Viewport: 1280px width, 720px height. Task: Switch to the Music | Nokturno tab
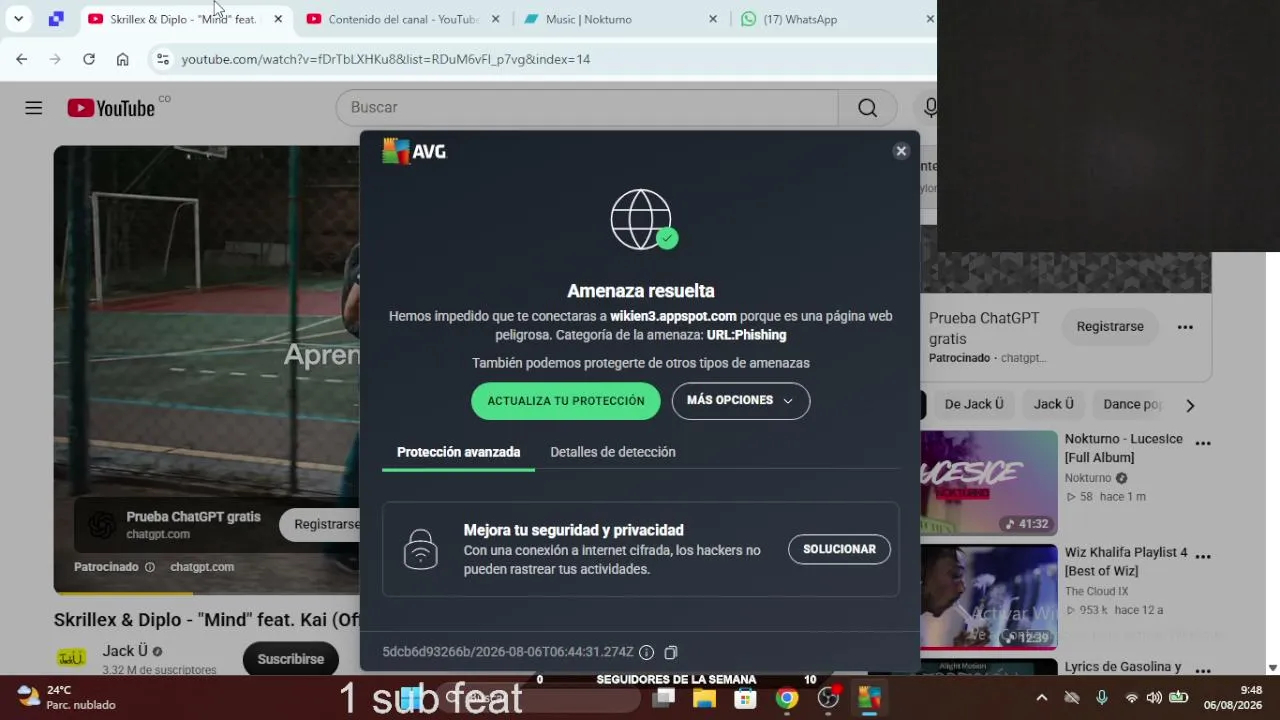click(x=619, y=19)
